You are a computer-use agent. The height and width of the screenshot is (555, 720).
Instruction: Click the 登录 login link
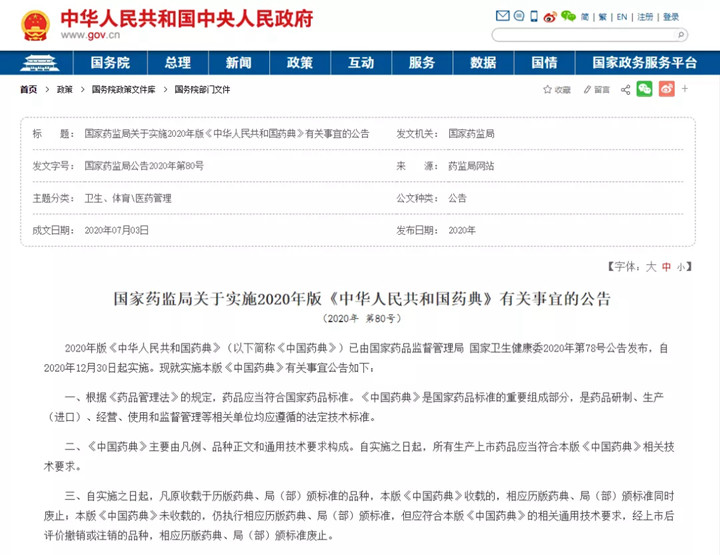(671, 17)
